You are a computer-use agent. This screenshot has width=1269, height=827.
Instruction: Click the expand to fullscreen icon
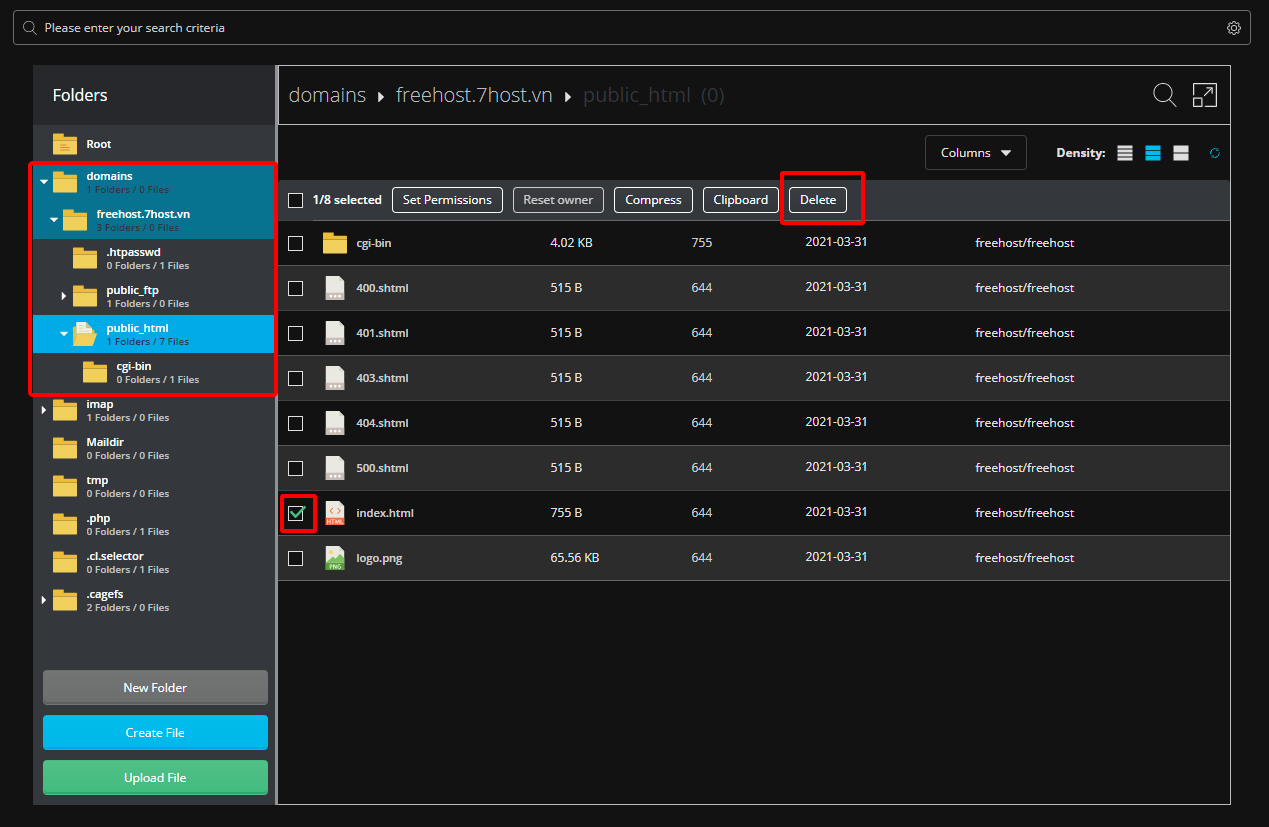click(x=1204, y=95)
